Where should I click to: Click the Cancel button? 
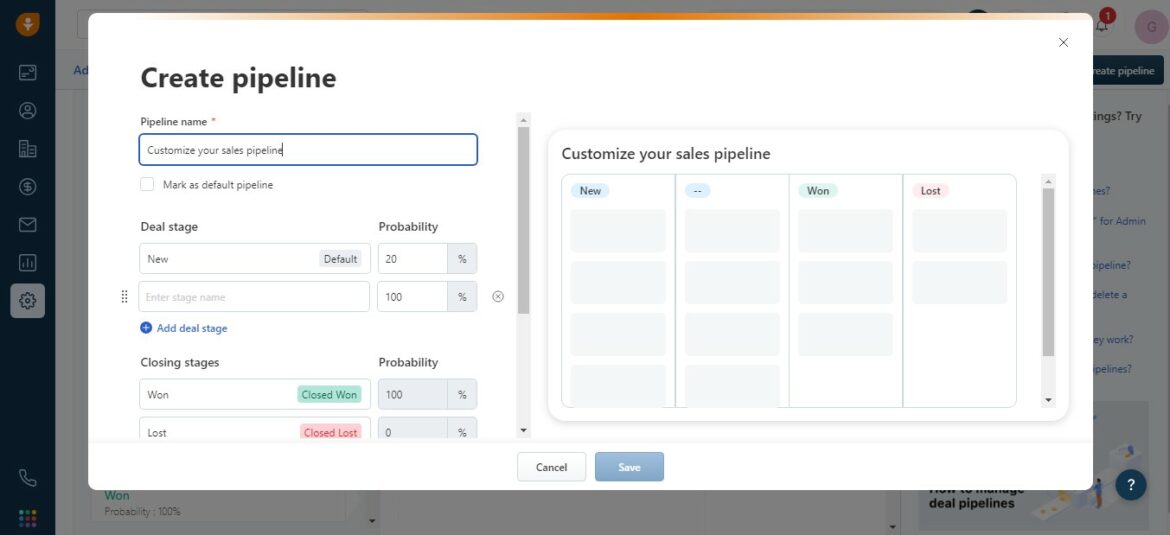pos(551,467)
